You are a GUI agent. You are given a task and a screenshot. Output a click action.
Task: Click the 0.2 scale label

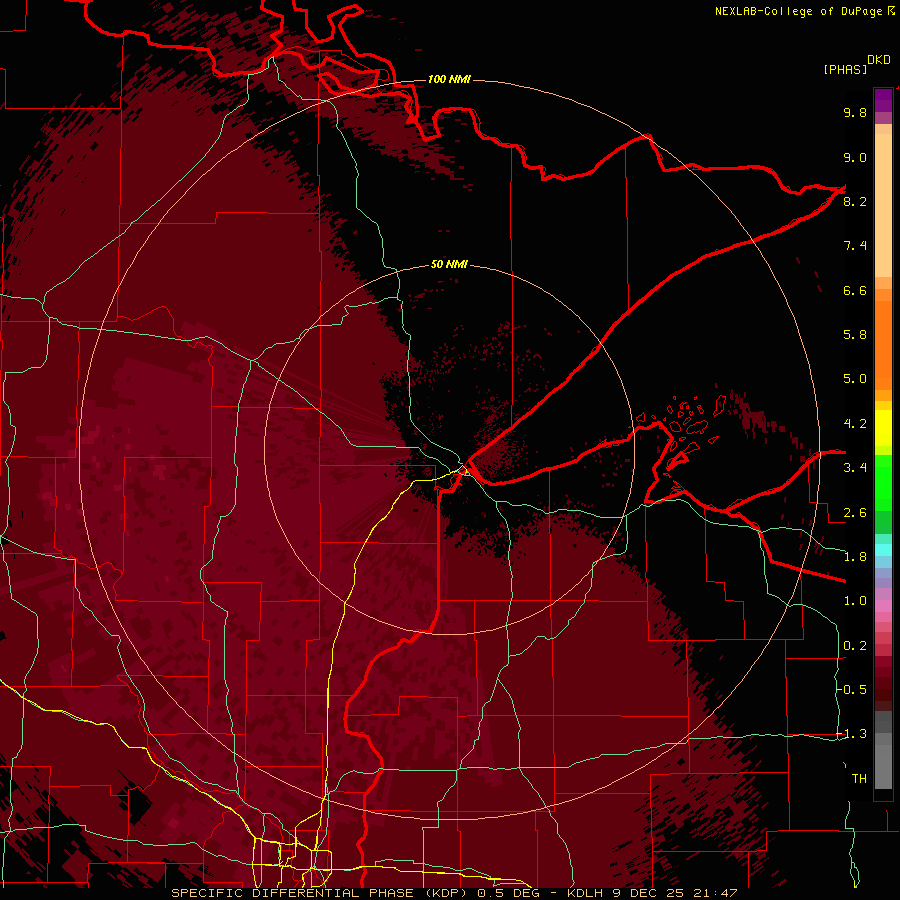[x=855, y=646]
